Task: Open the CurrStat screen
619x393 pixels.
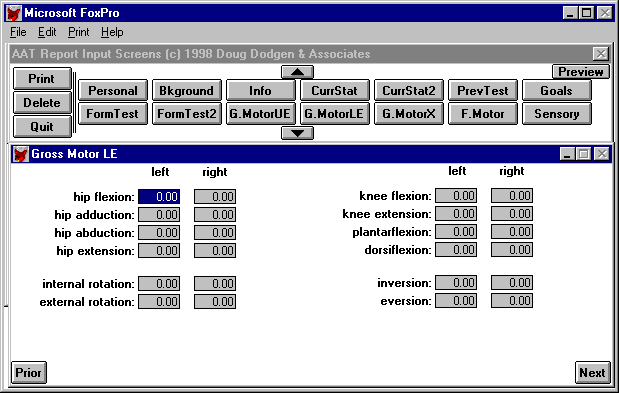Action: pyautogui.click(x=335, y=90)
